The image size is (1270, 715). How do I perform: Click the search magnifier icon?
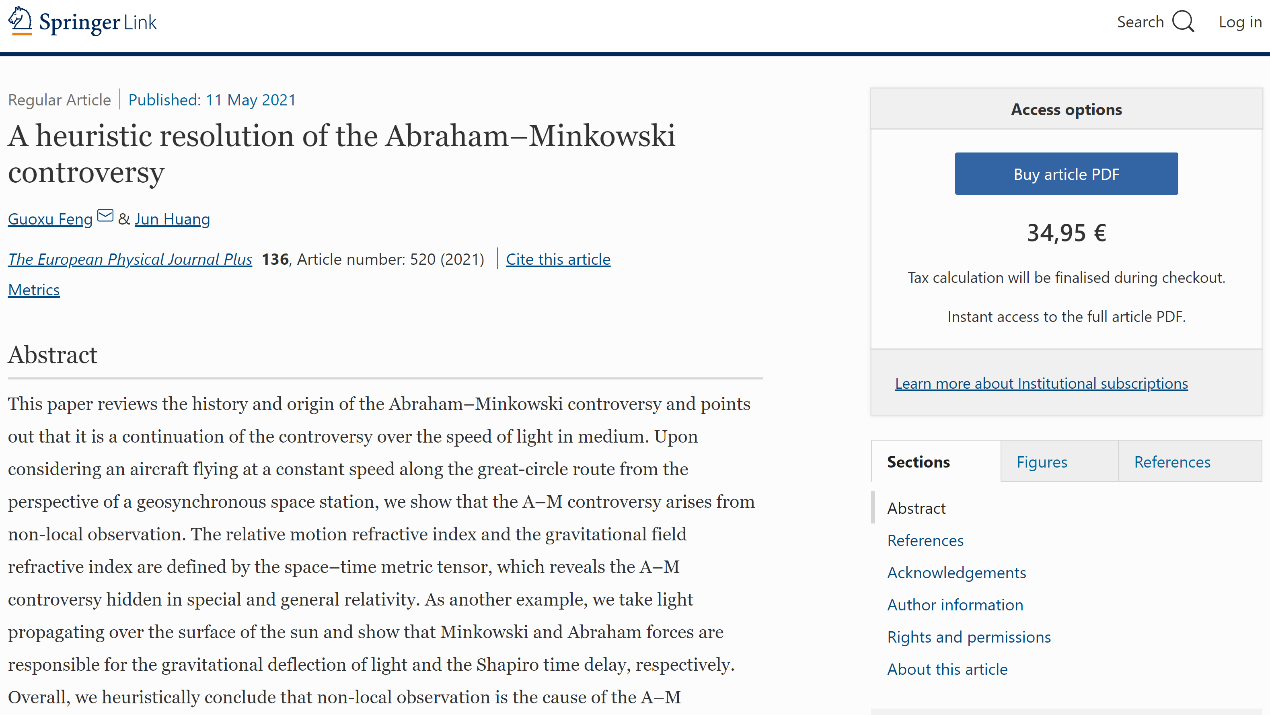click(x=1183, y=22)
